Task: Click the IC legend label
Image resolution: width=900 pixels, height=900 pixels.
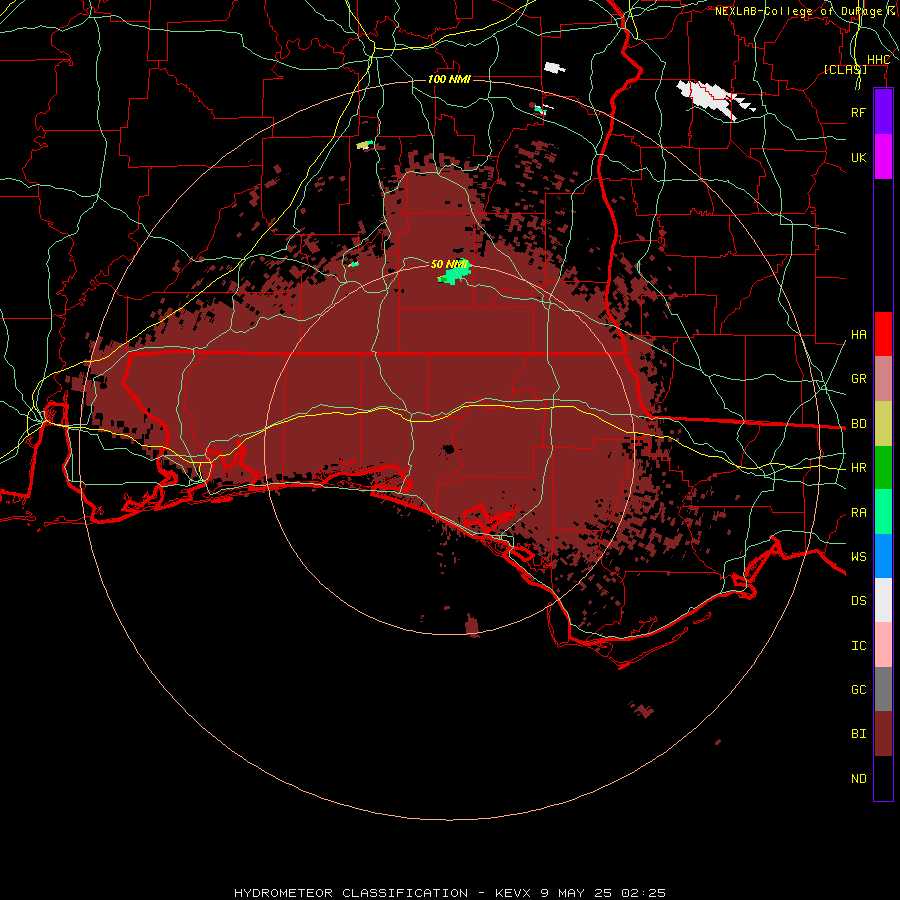Action: (858, 646)
